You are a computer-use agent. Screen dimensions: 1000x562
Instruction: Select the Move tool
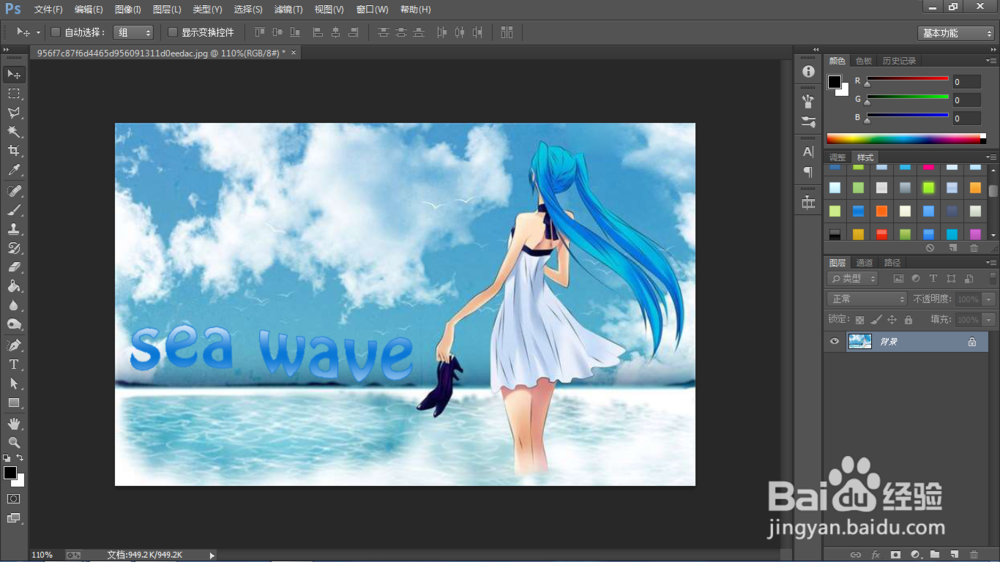(13, 75)
